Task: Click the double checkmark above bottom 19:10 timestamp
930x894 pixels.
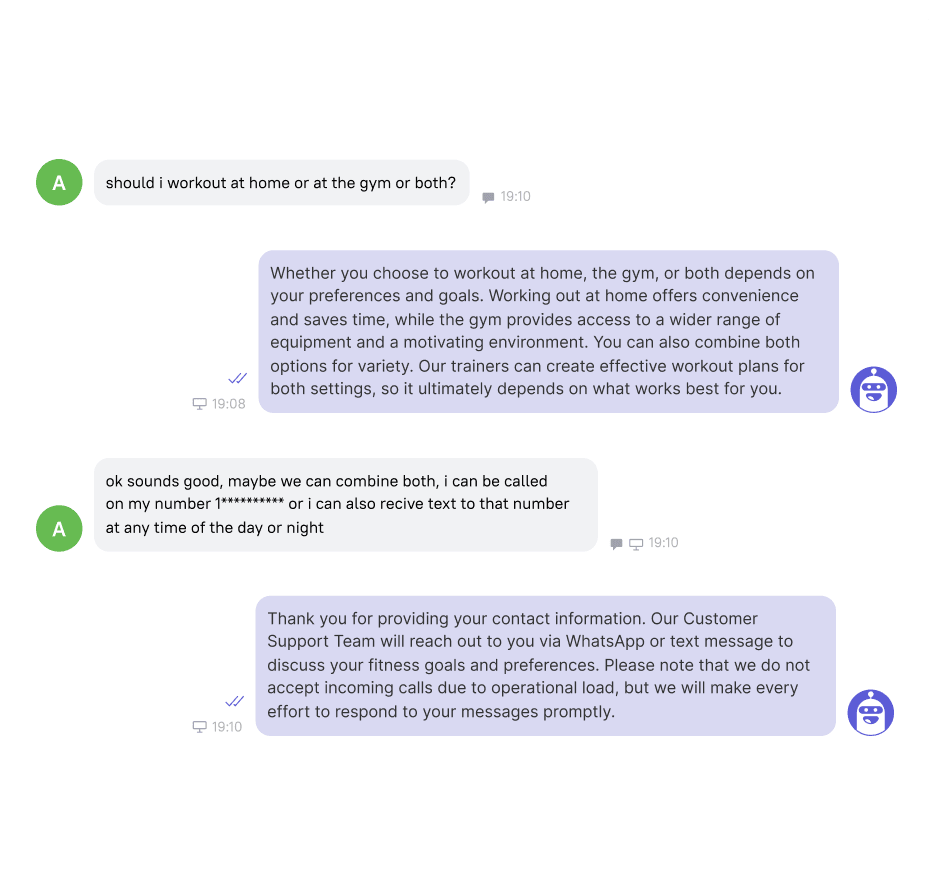Action: point(234,701)
